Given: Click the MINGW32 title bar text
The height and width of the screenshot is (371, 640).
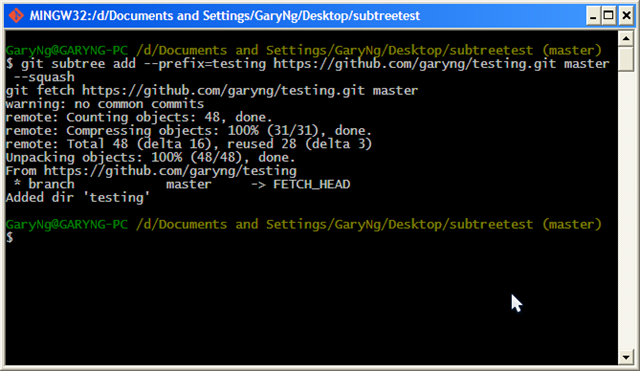Looking at the screenshot, I should 224,16.
